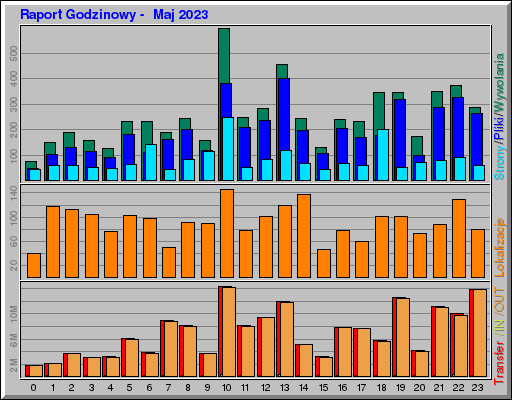Click hour label 7 on x-axis
The height and width of the screenshot is (400, 512).
pyautogui.click(x=168, y=388)
